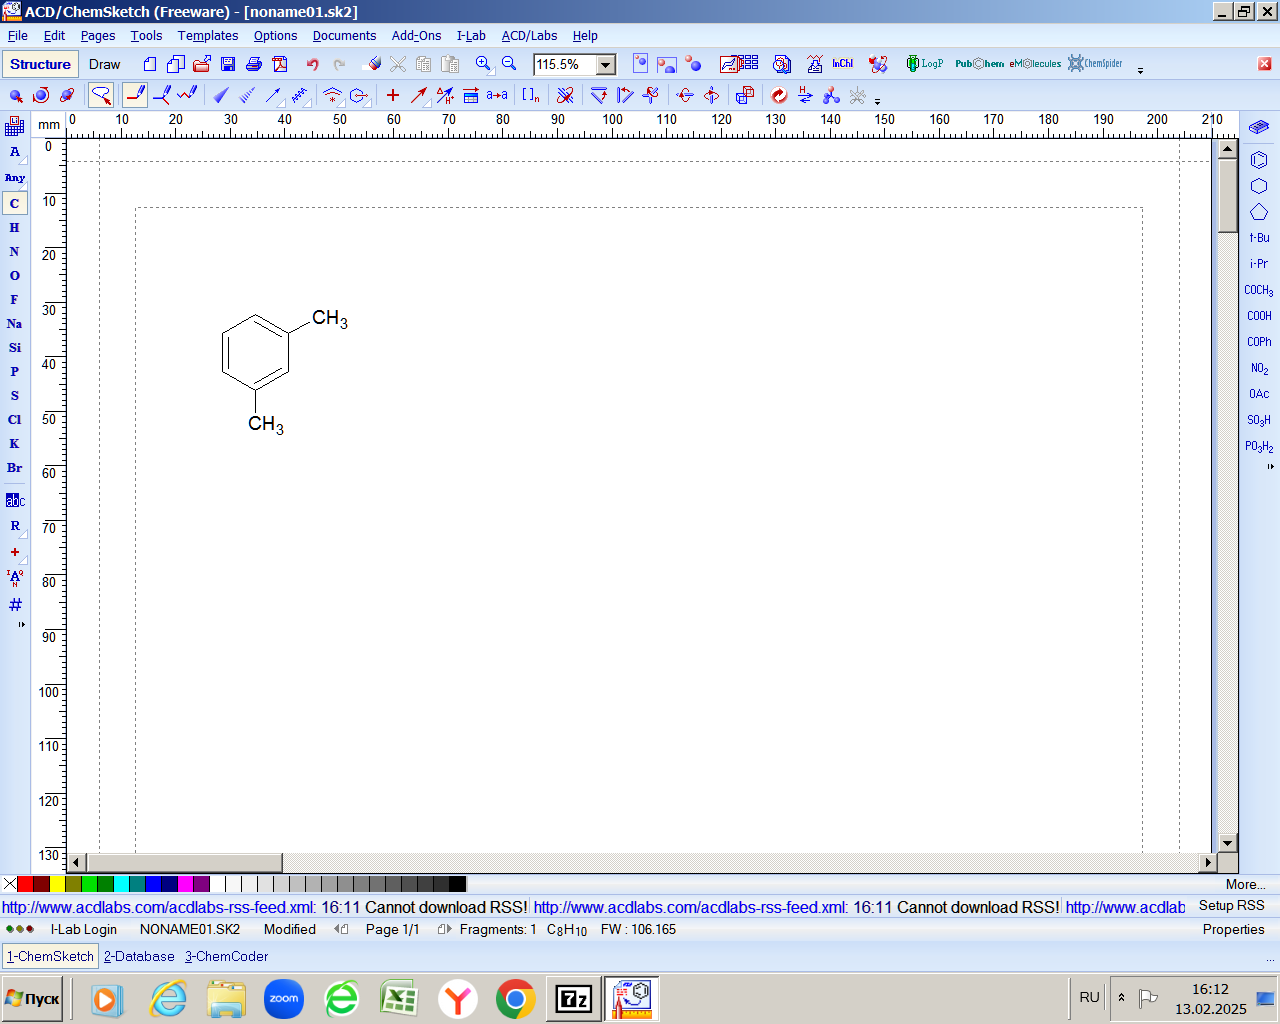The image size is (1280, 1024).
Task: Click the LogP calculation icon
Action: tap(925, 64)
